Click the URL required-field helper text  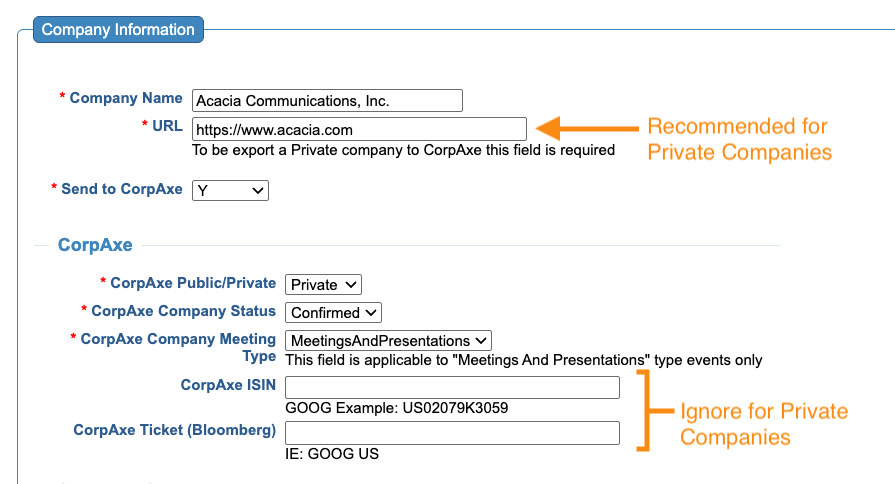coord(403,150)
